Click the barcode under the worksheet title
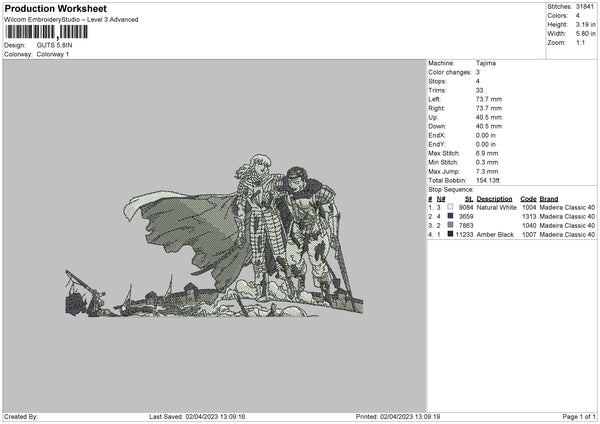 coord(46,32)
